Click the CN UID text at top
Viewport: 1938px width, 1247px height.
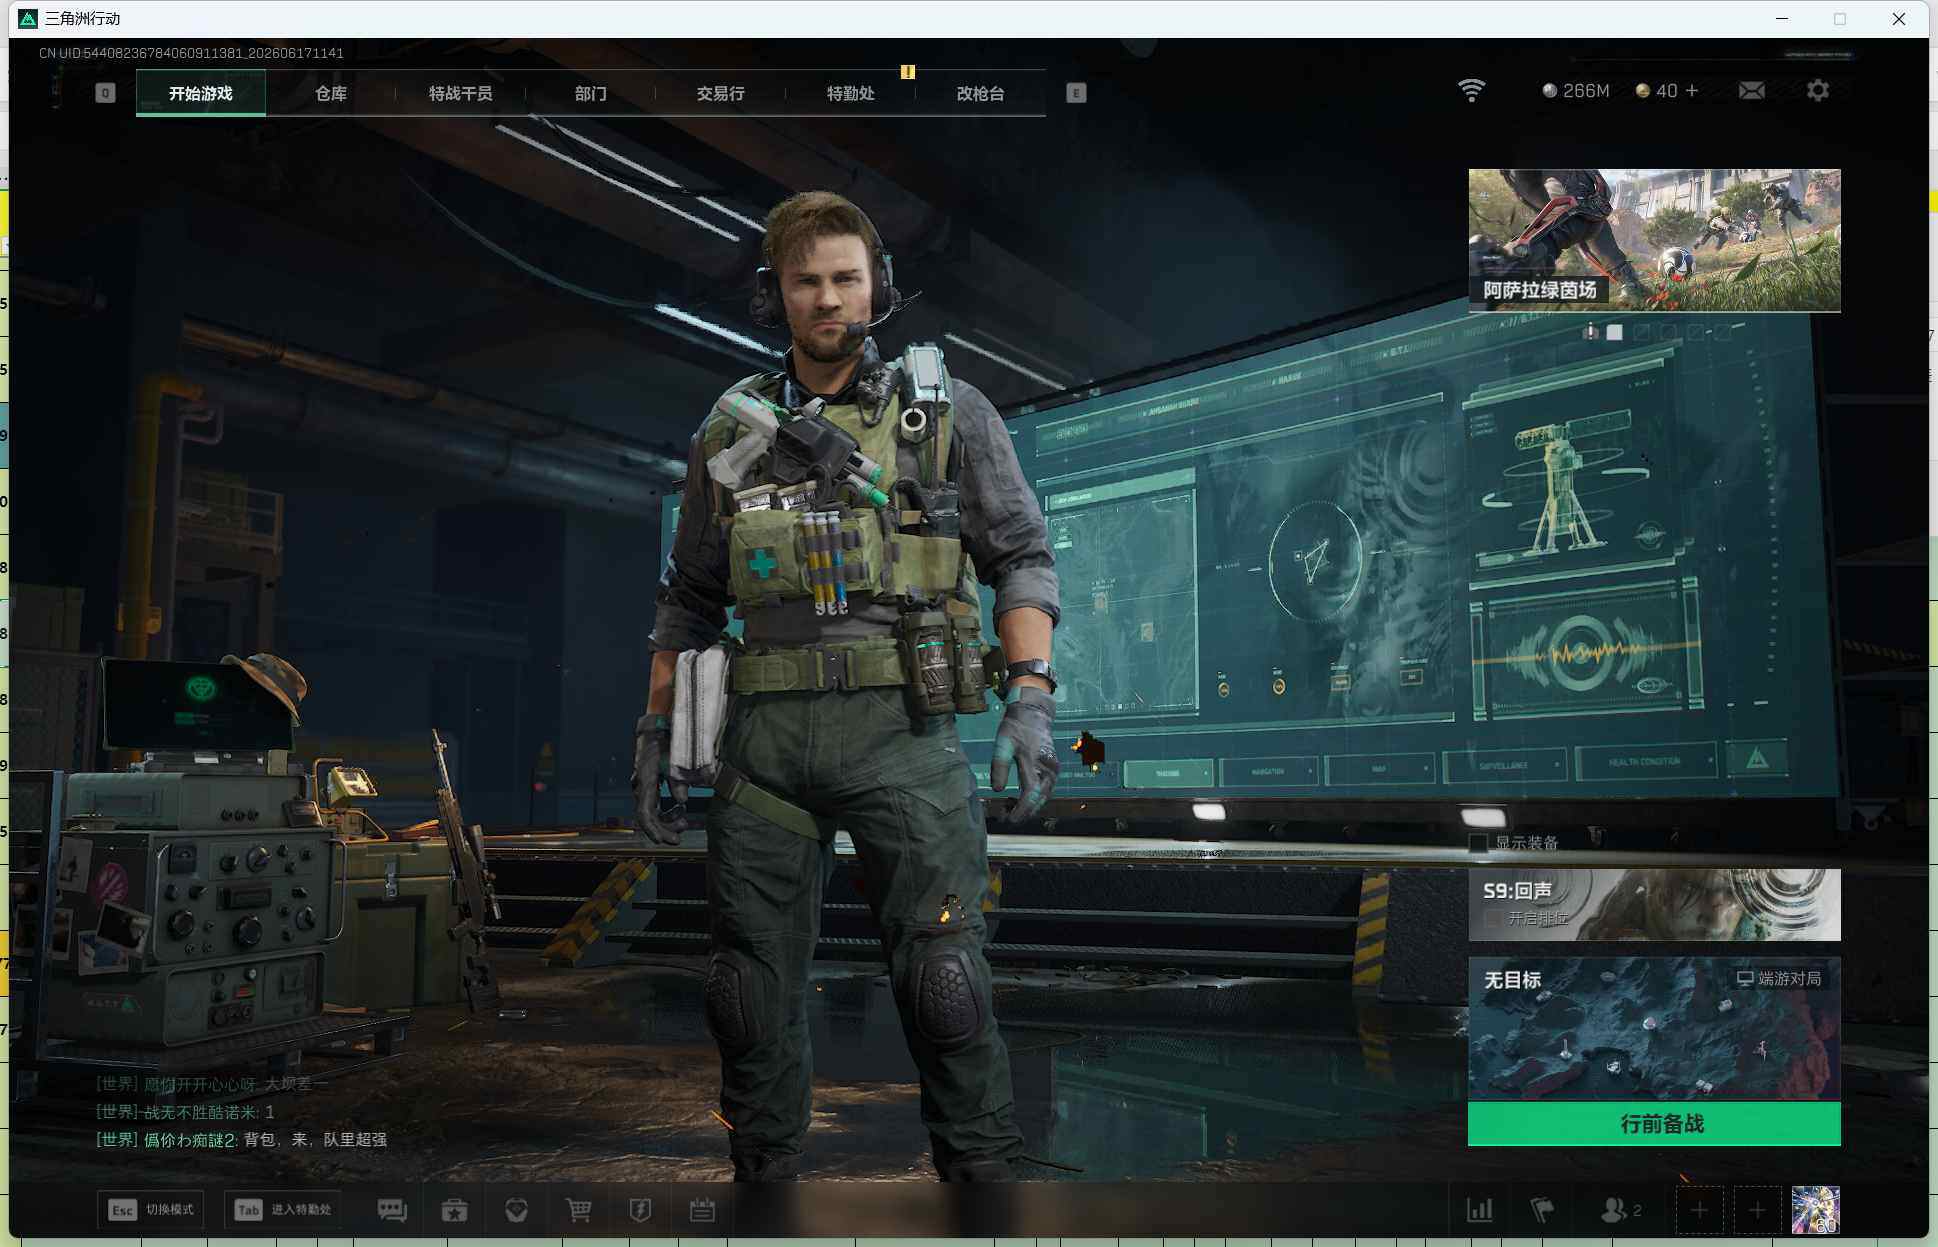click(191, 53)
